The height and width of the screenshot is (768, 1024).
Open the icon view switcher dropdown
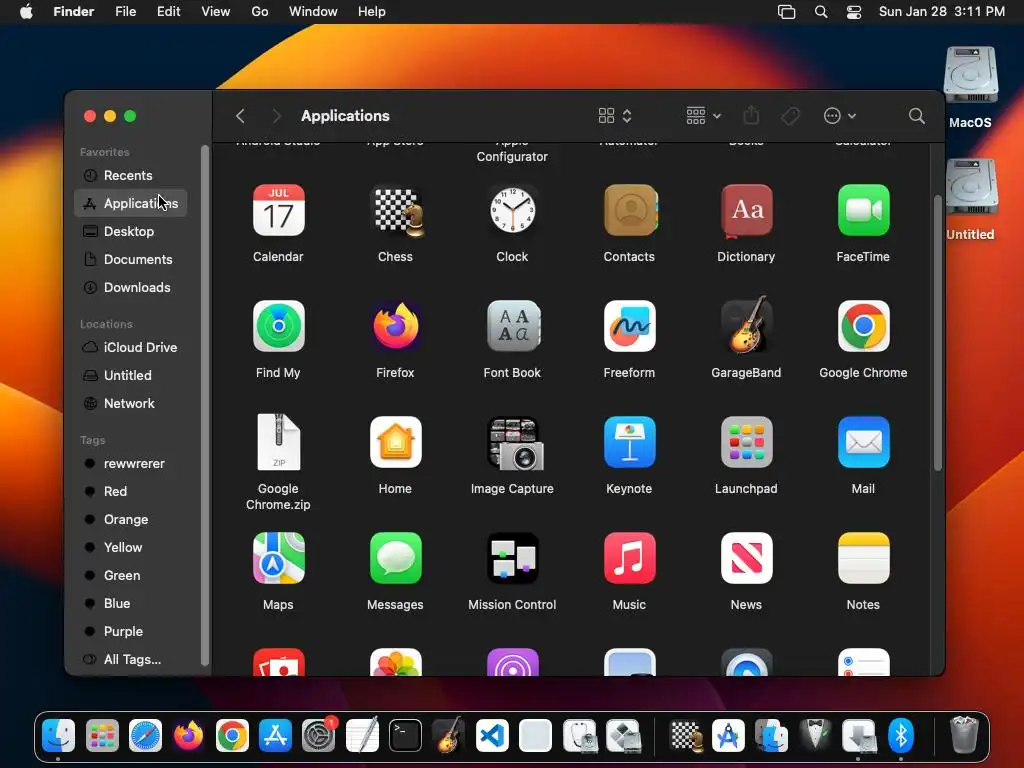tap(615, 116)
